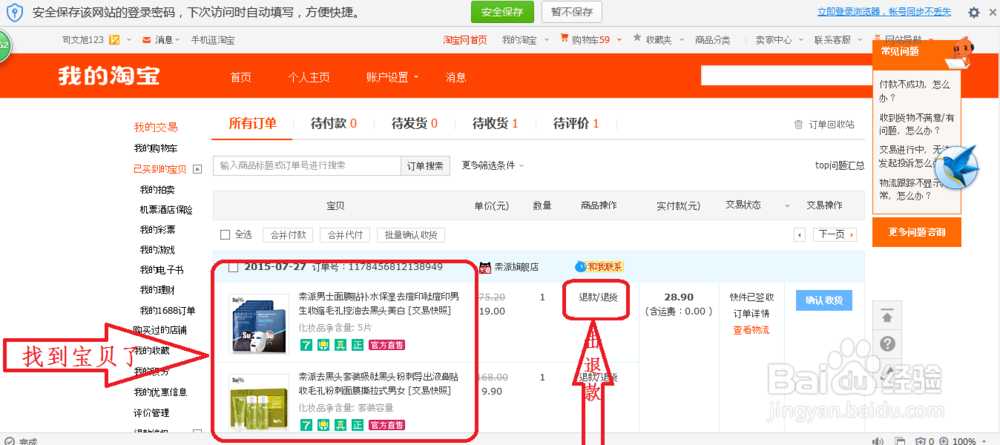Collapse the 已买到的宝贝 sidebar section
Screen dimensions: 1000x445
(197, 170)
